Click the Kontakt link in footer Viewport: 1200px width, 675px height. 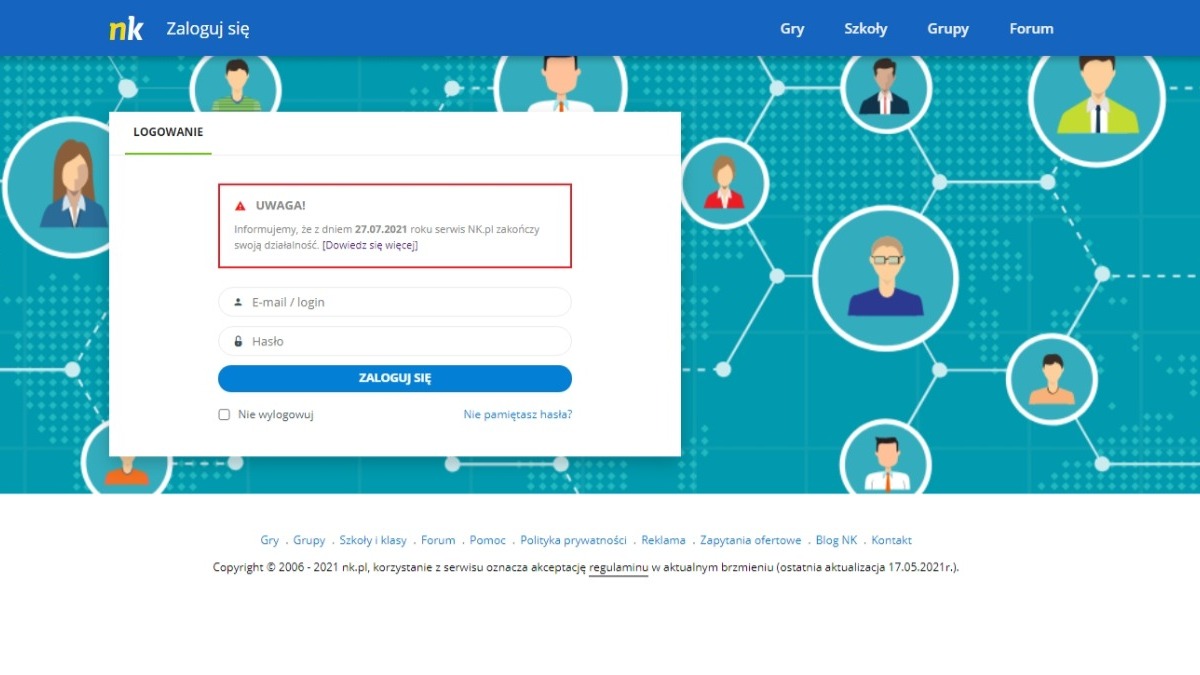pyautogui.click(x=891, y=540)
